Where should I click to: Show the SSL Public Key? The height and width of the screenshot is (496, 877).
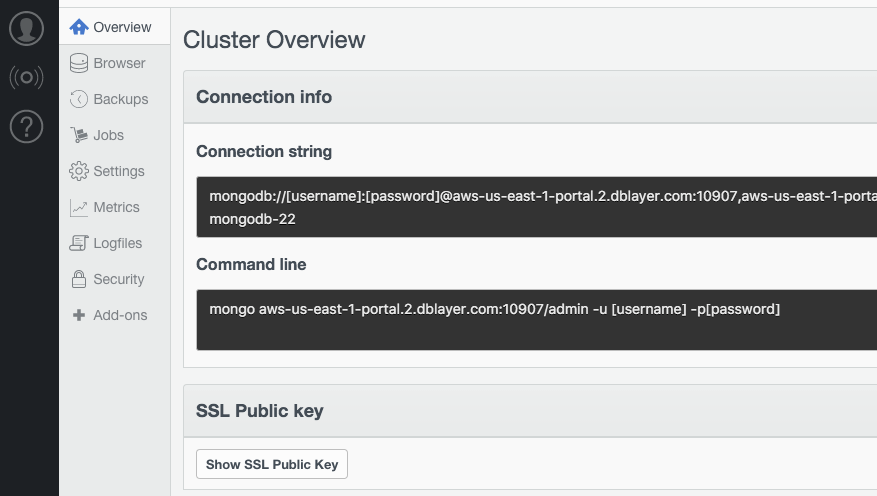272,464
